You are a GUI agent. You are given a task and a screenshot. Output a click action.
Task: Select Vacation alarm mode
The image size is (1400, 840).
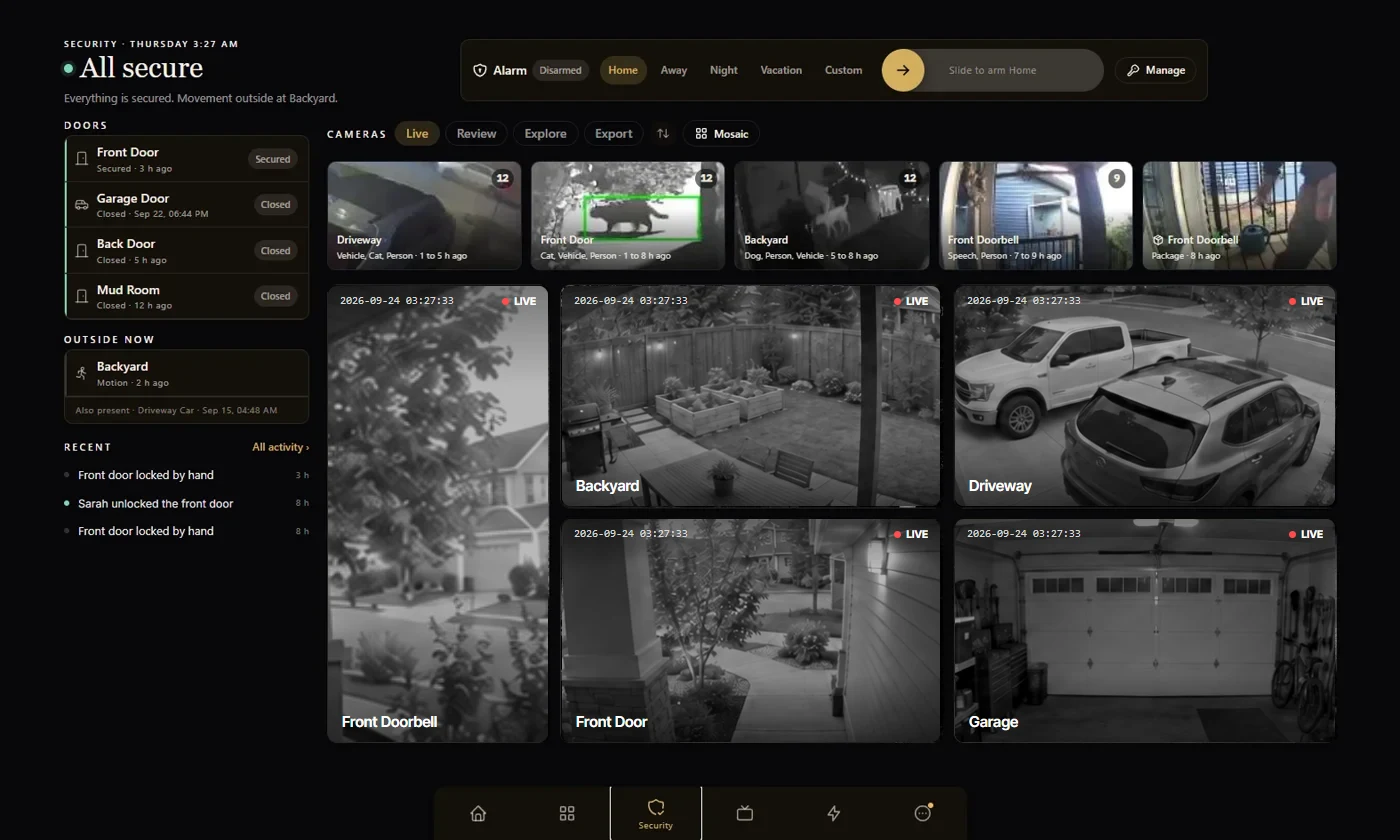pyautogui.click(x=781, y=70)
